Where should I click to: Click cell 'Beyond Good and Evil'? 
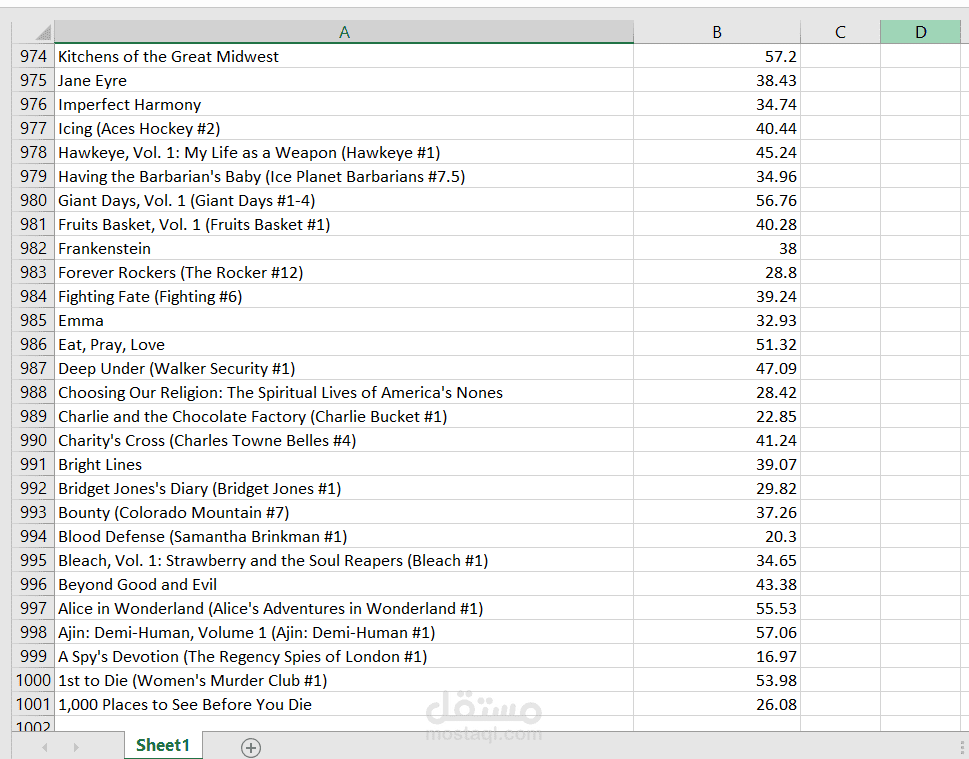[x=344, y=584]
